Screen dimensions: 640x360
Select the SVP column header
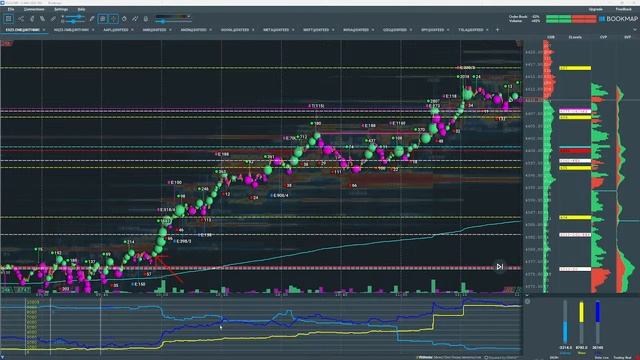pyautogui.click(x=627, y=37)
